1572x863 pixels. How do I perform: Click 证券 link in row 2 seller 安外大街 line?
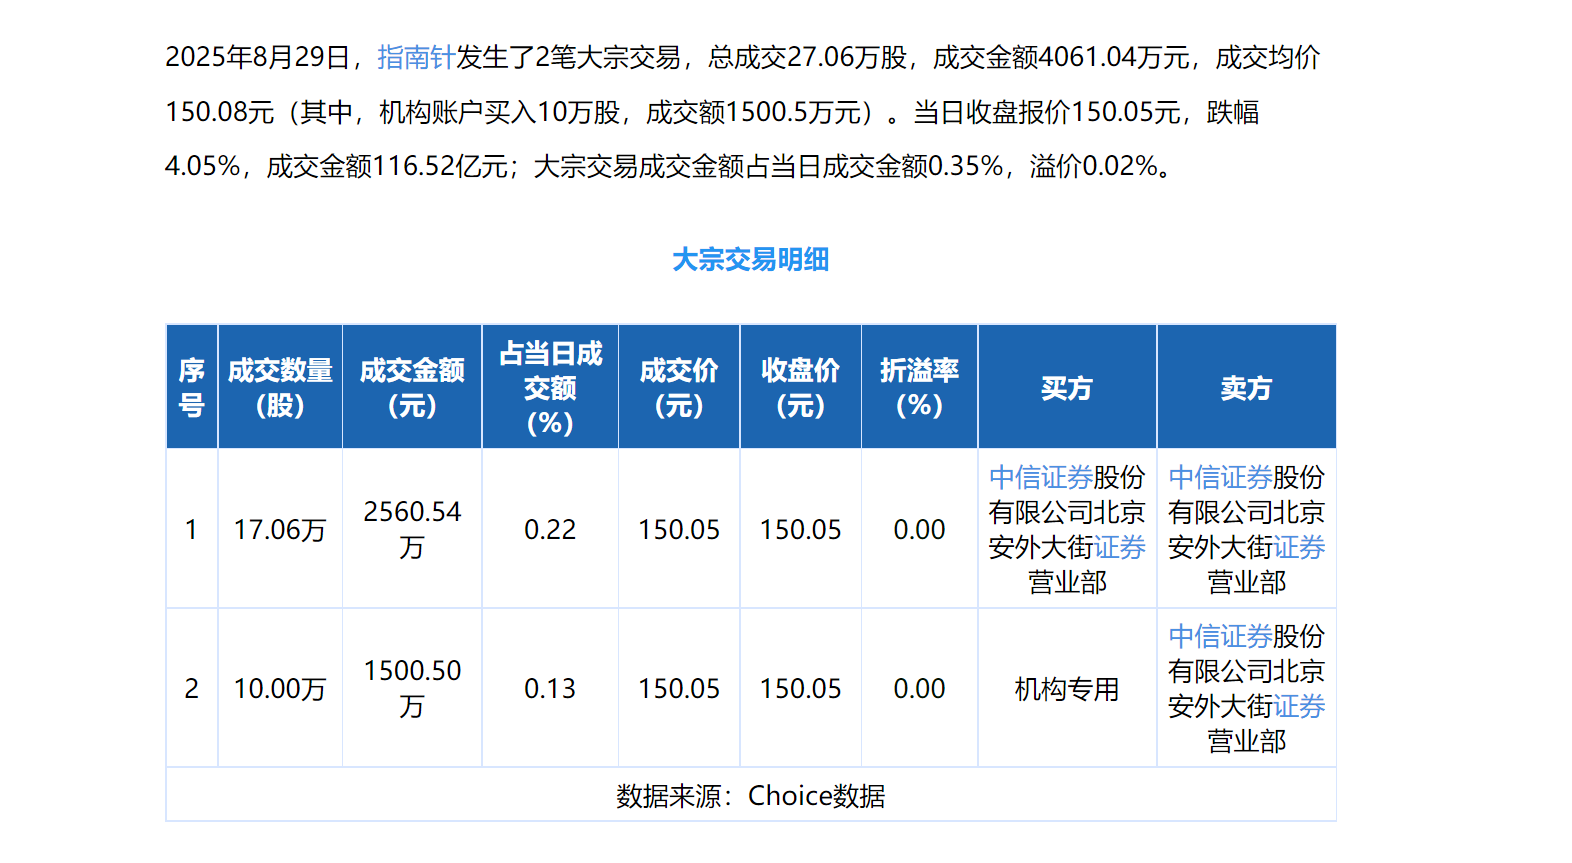1299,706
